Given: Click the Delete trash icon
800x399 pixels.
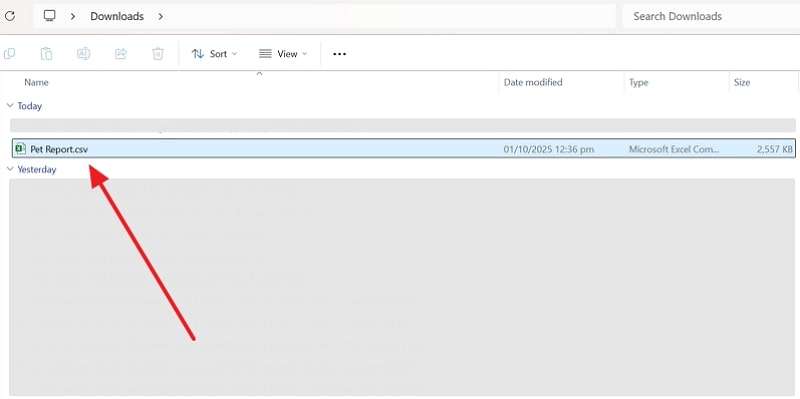Looking at the screenshot, I should (158, 54).
